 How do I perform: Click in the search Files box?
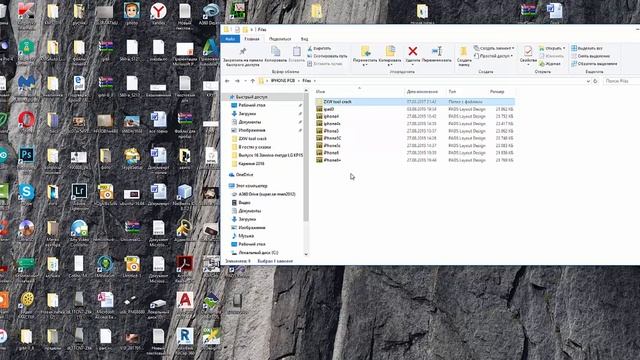[x=622, y=81]
